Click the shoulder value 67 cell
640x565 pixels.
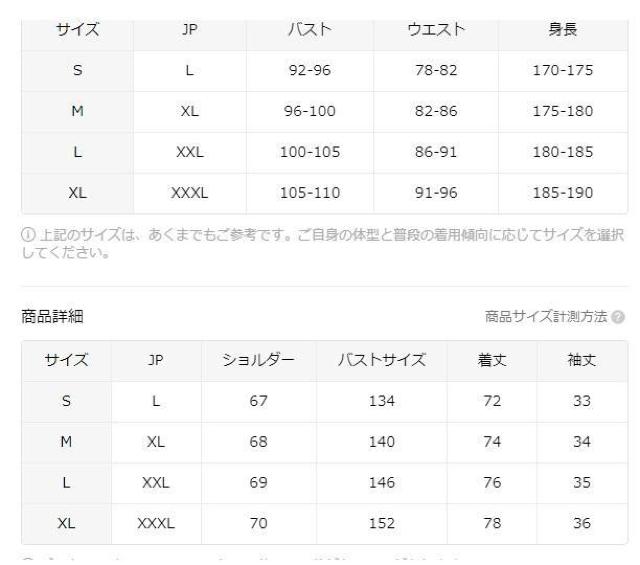259,401
